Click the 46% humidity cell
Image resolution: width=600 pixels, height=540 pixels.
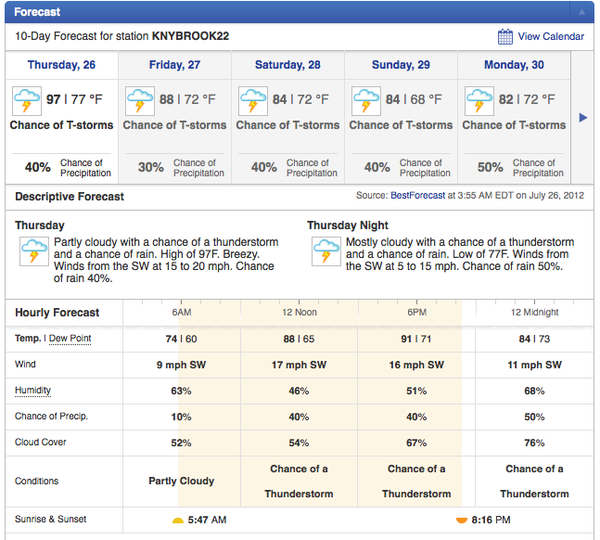299,391
